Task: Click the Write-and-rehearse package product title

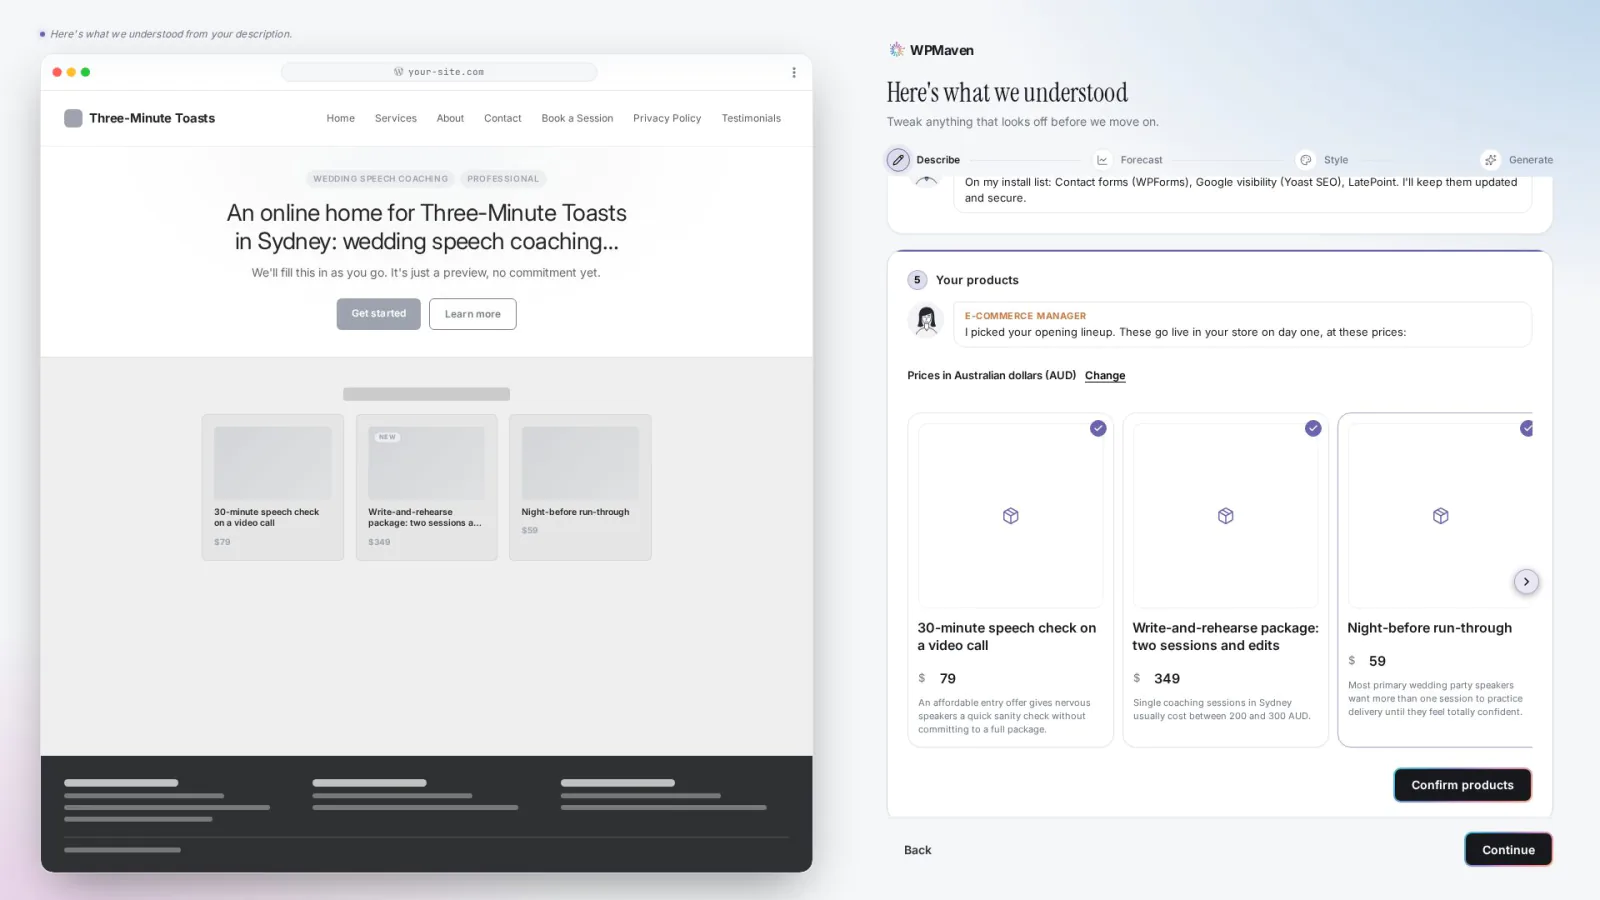Action: tap(1225, 637)
